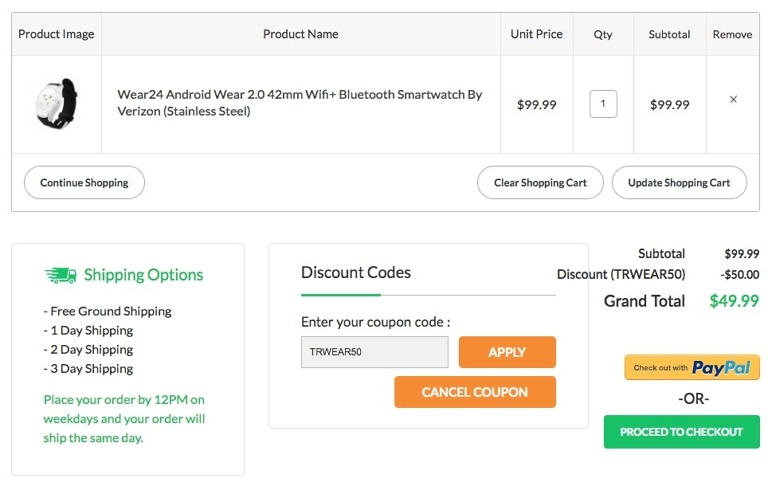The image size is (768, 490).
Task: Click the green shipping truck icon
Action: click(61, 275)
